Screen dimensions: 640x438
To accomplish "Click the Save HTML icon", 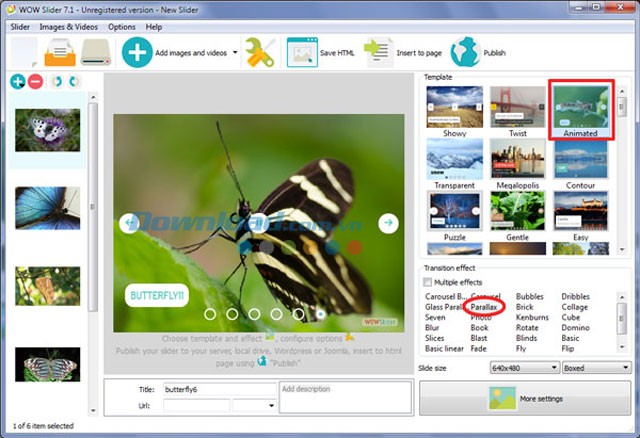I will pos(302,52).
